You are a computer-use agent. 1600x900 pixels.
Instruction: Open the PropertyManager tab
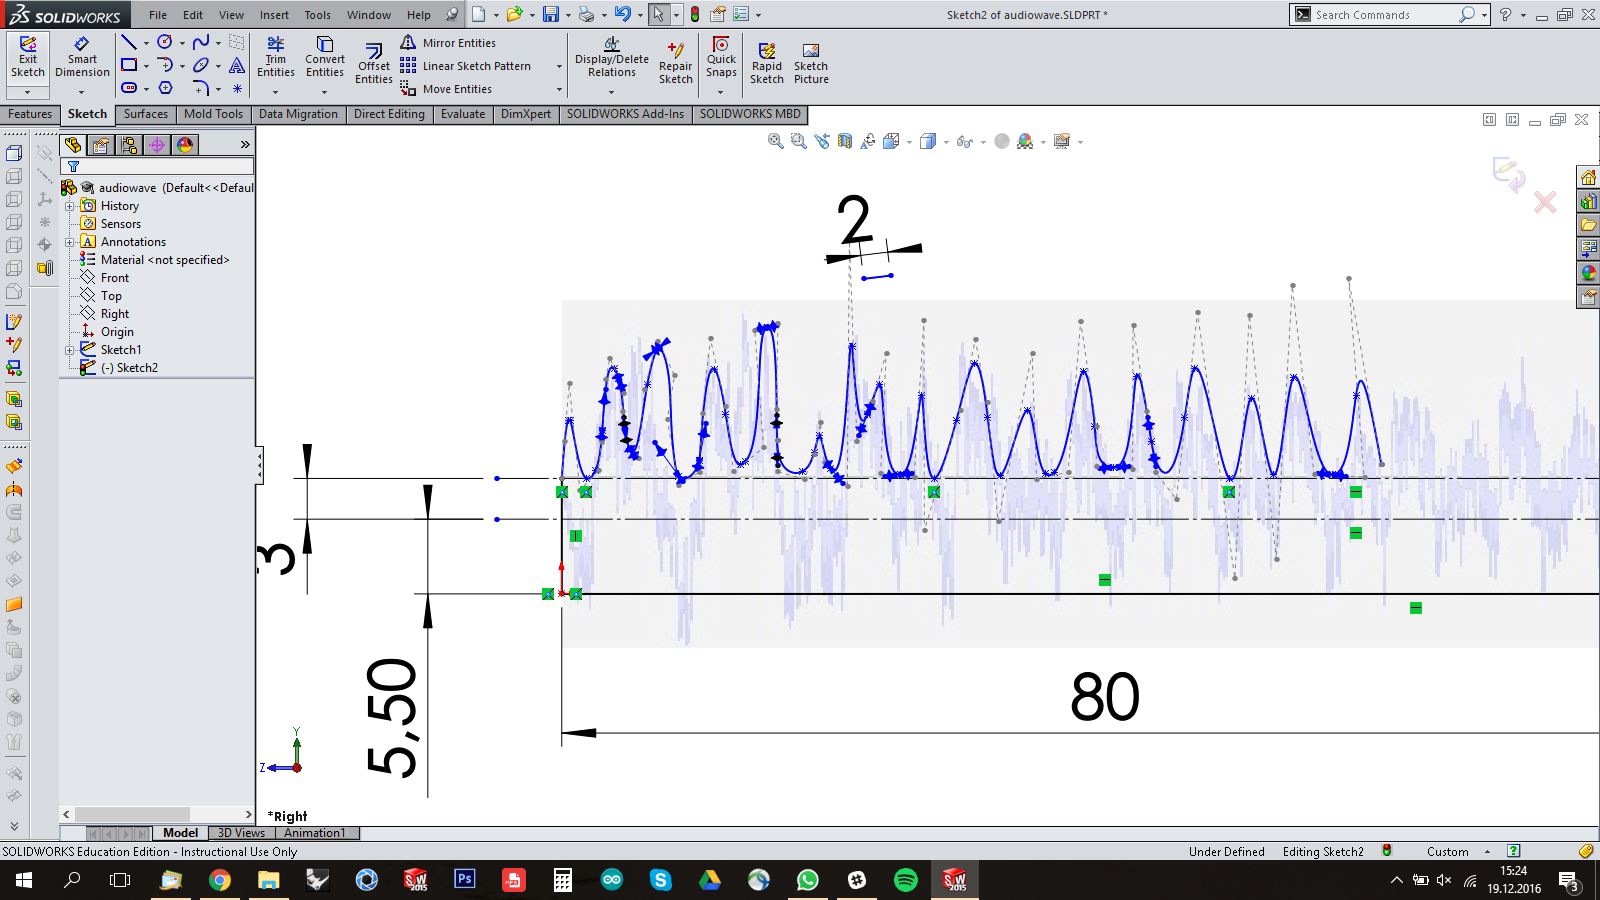(101, 145)
